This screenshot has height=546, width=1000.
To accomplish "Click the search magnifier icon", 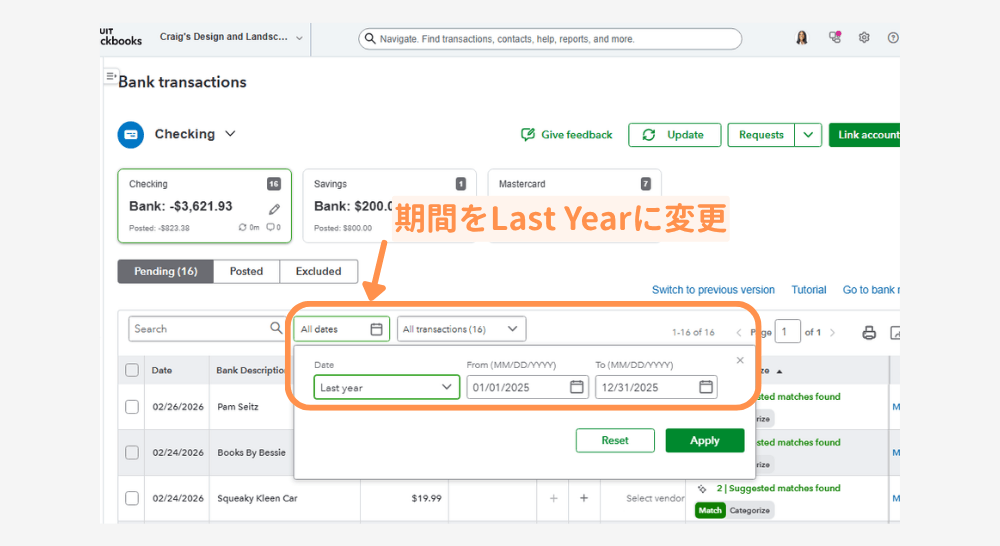I will [x=277, y=328].
